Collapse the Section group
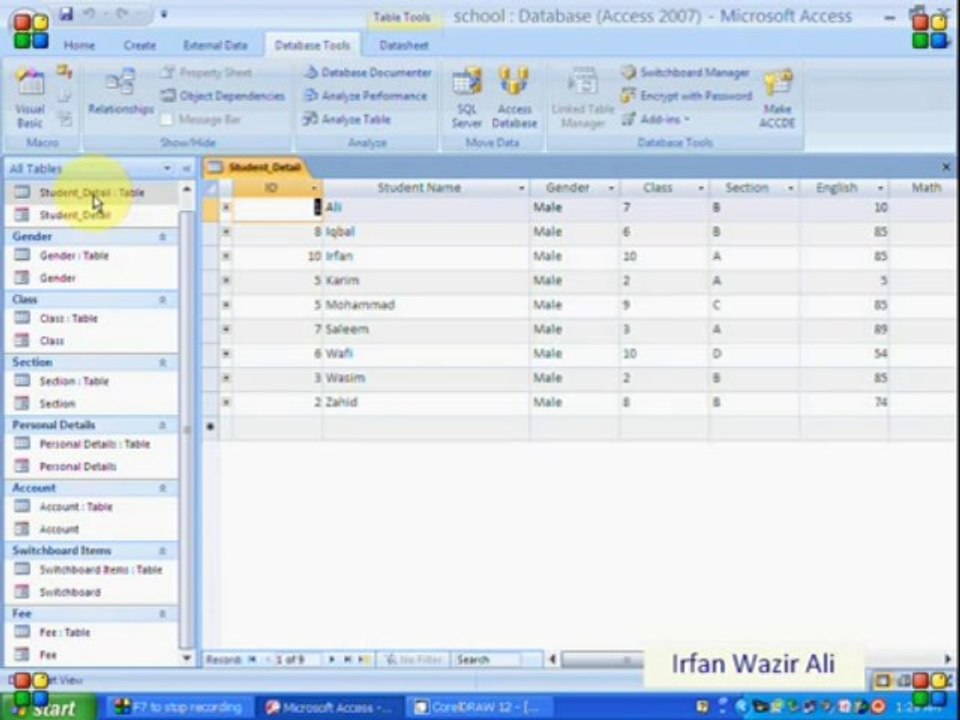Viewport: 960px width, 720px height. 163,362
